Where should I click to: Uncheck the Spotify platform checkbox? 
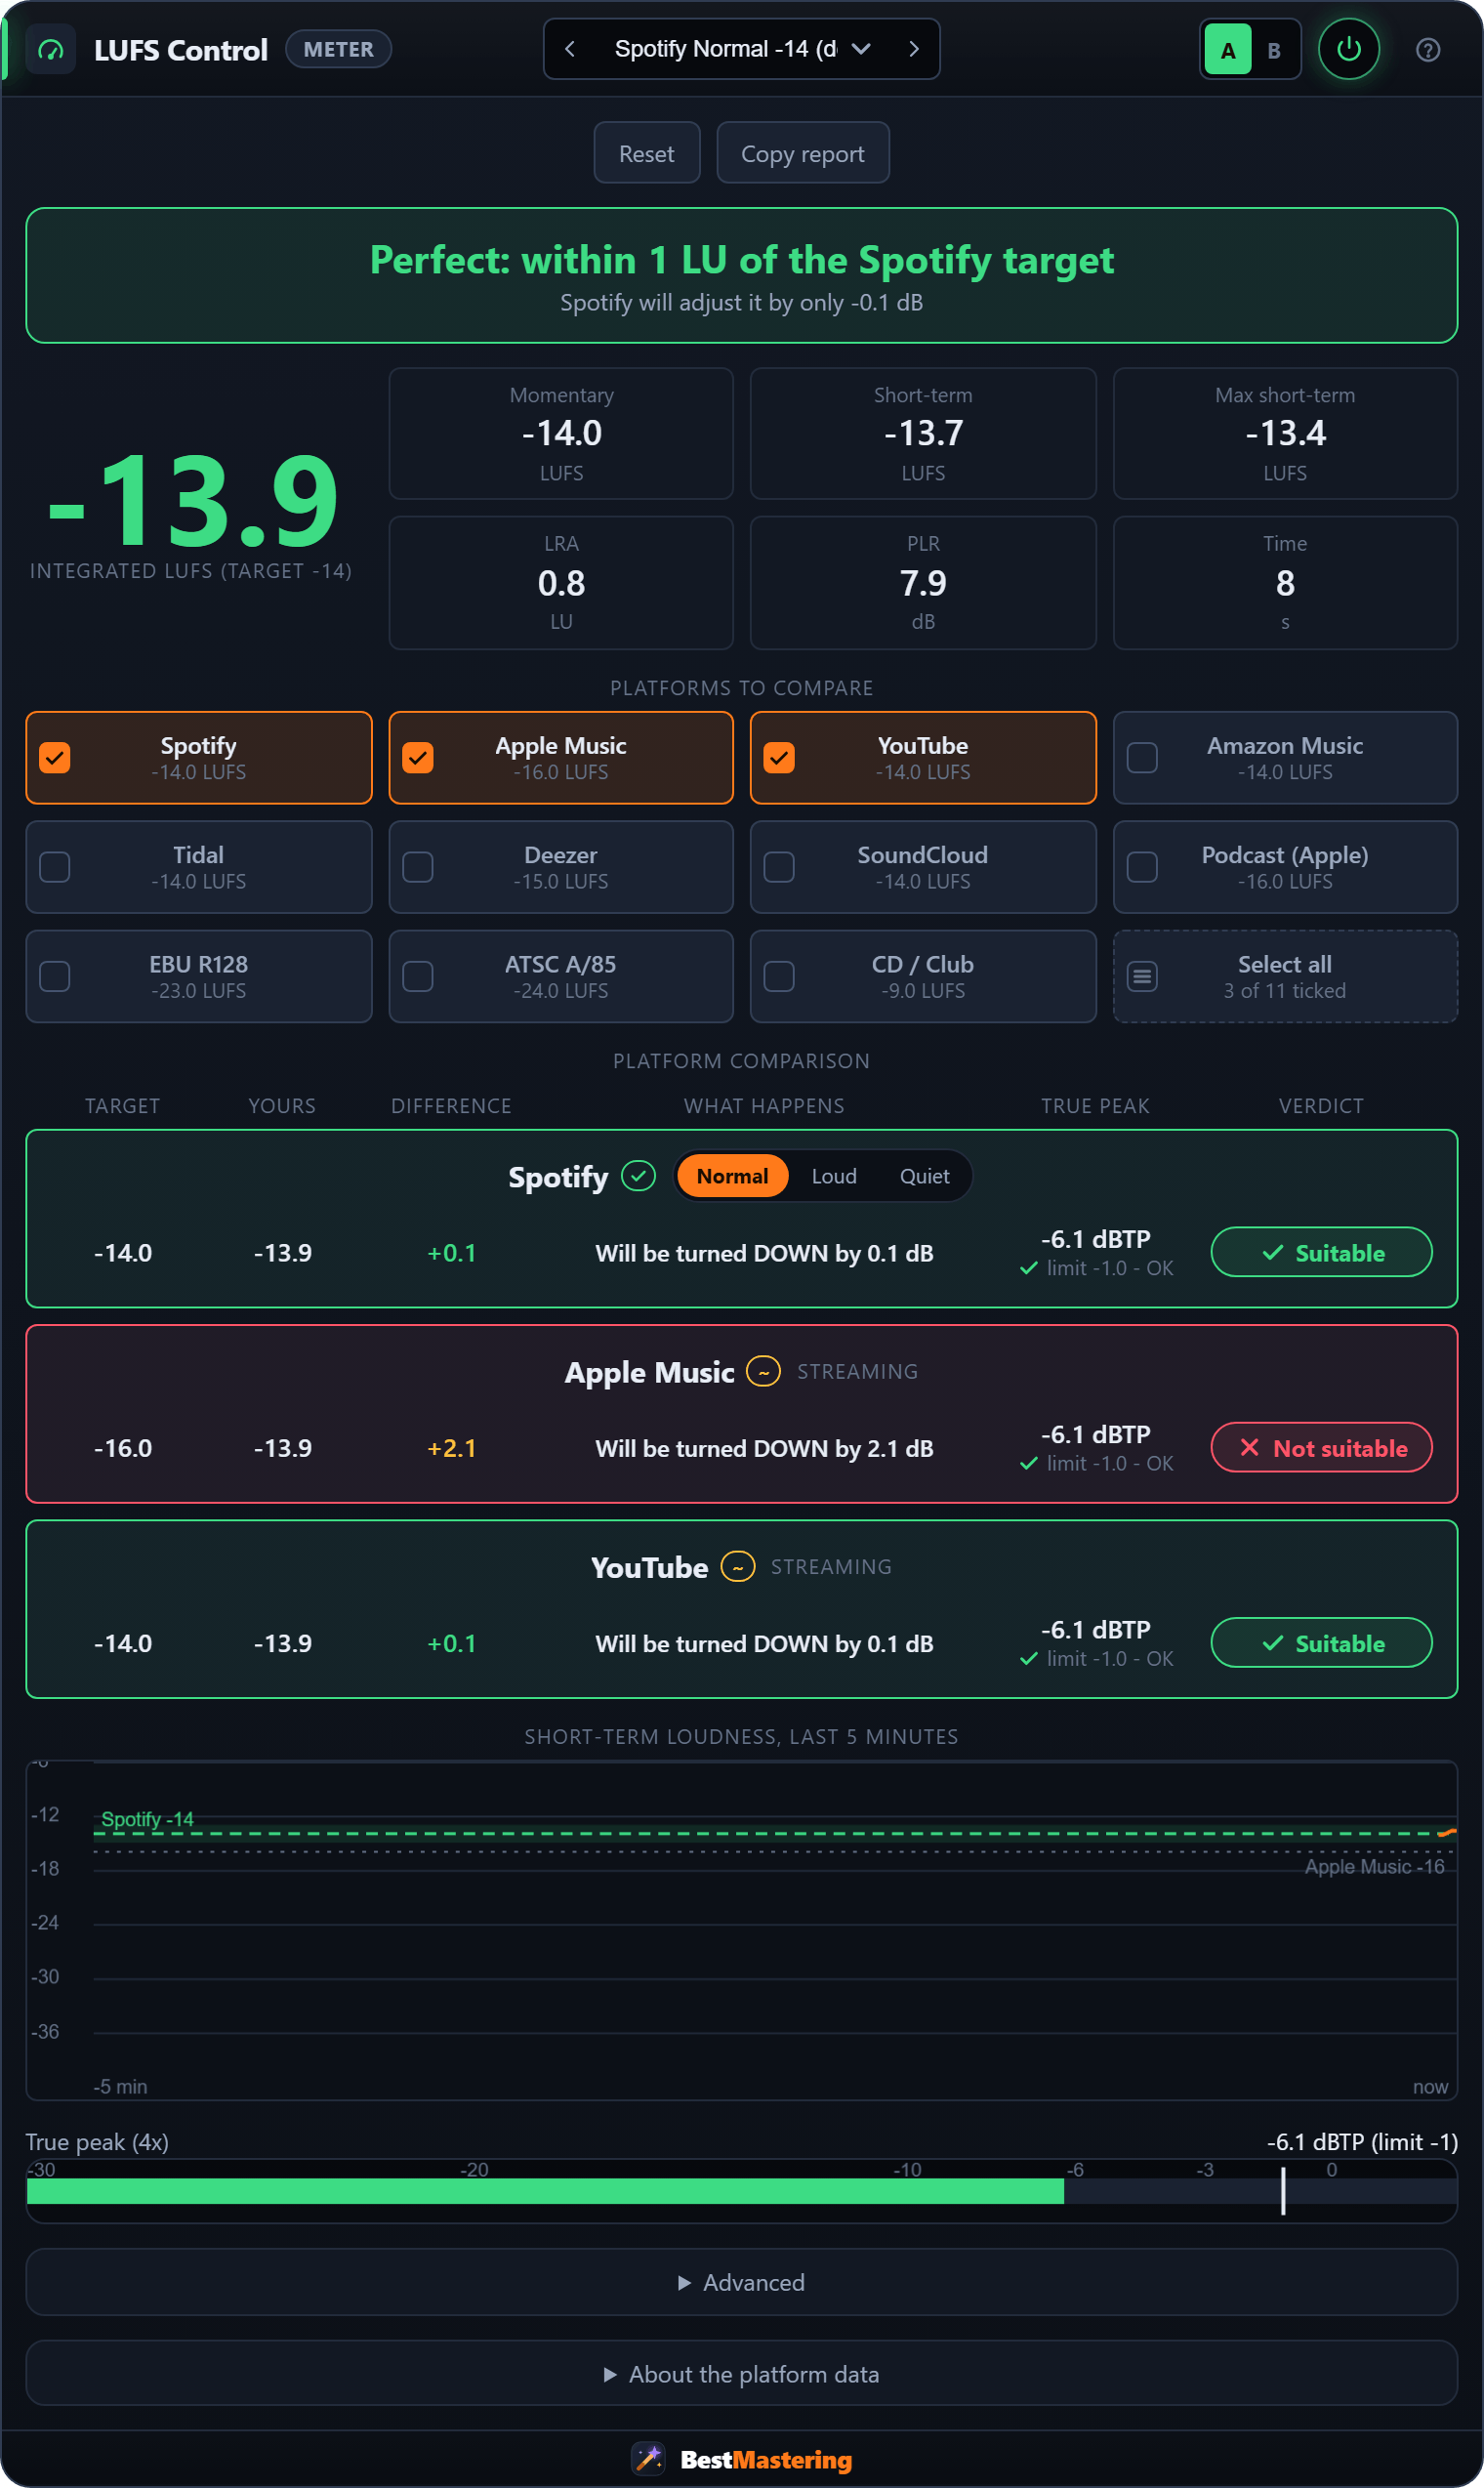[55, 758]
